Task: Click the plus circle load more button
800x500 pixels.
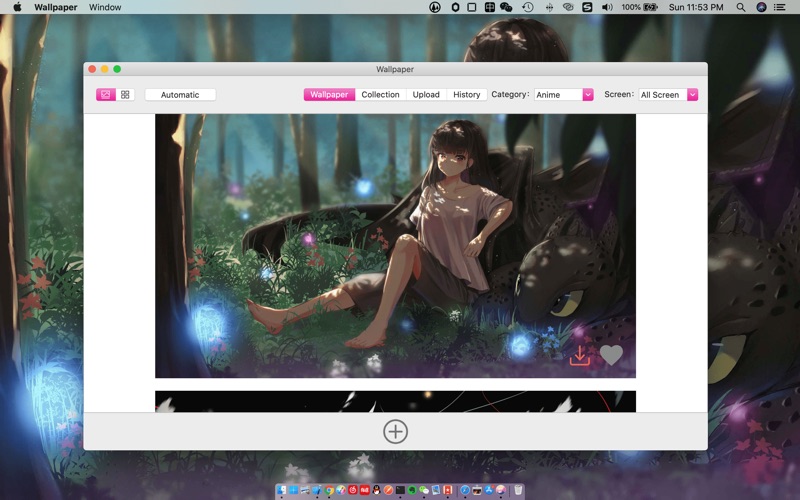Action: 395,432
